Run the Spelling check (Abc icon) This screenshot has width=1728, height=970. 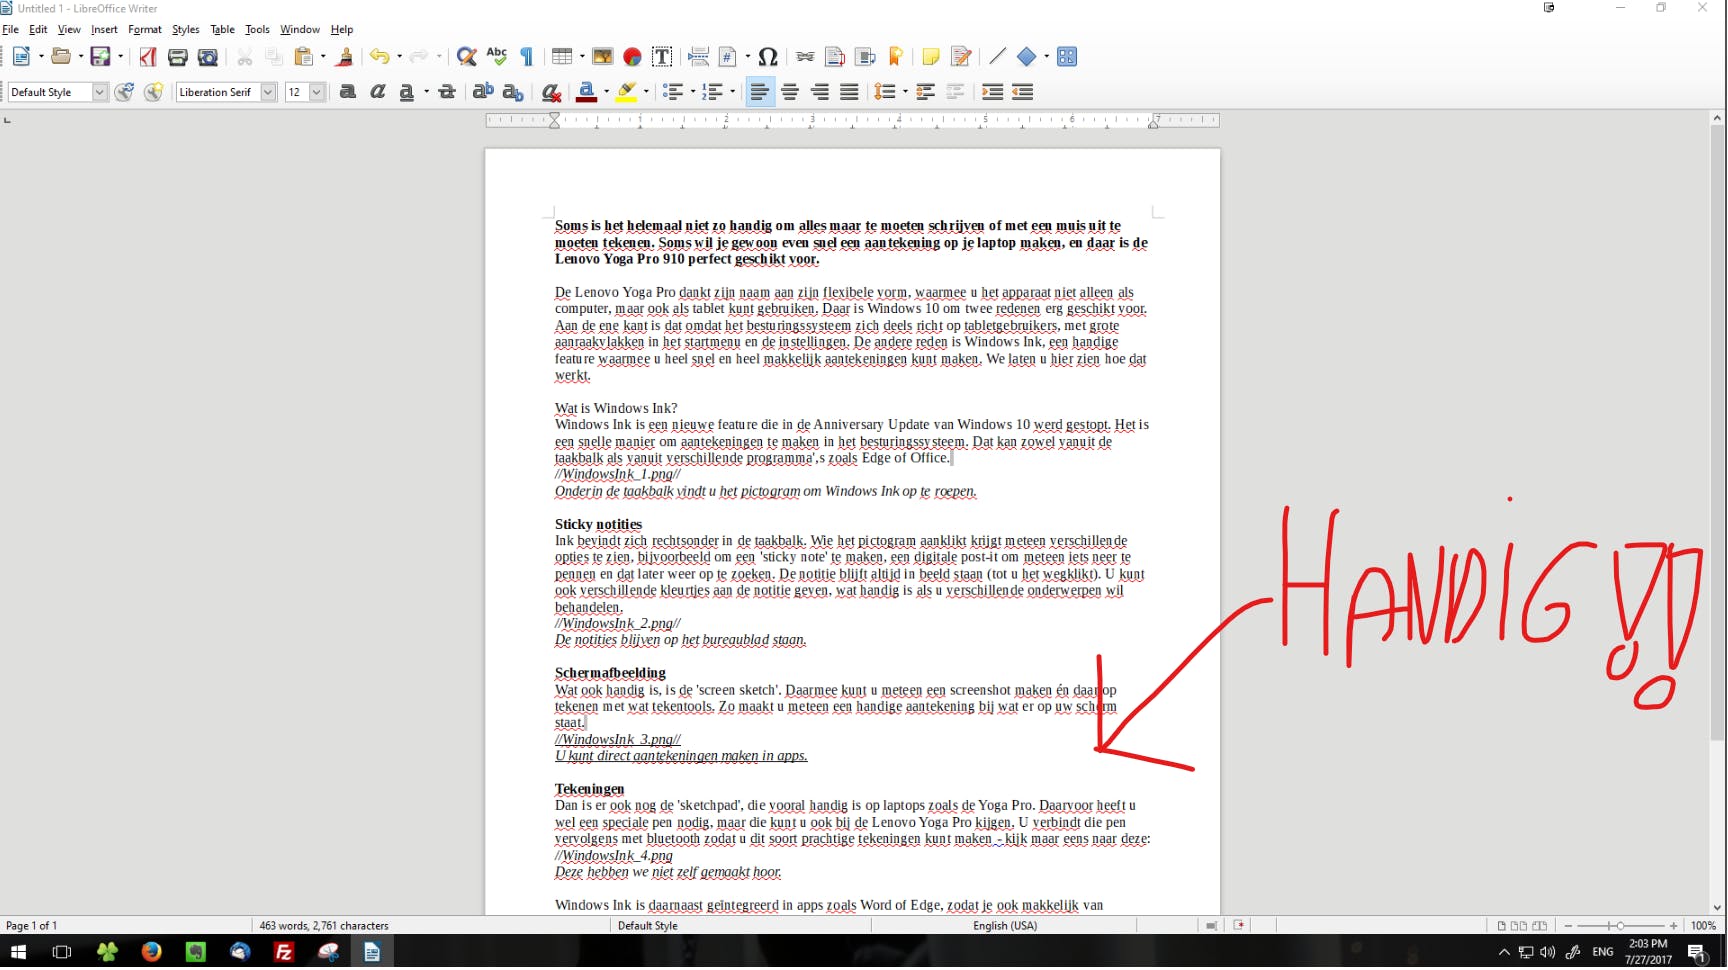click(497, 57)
